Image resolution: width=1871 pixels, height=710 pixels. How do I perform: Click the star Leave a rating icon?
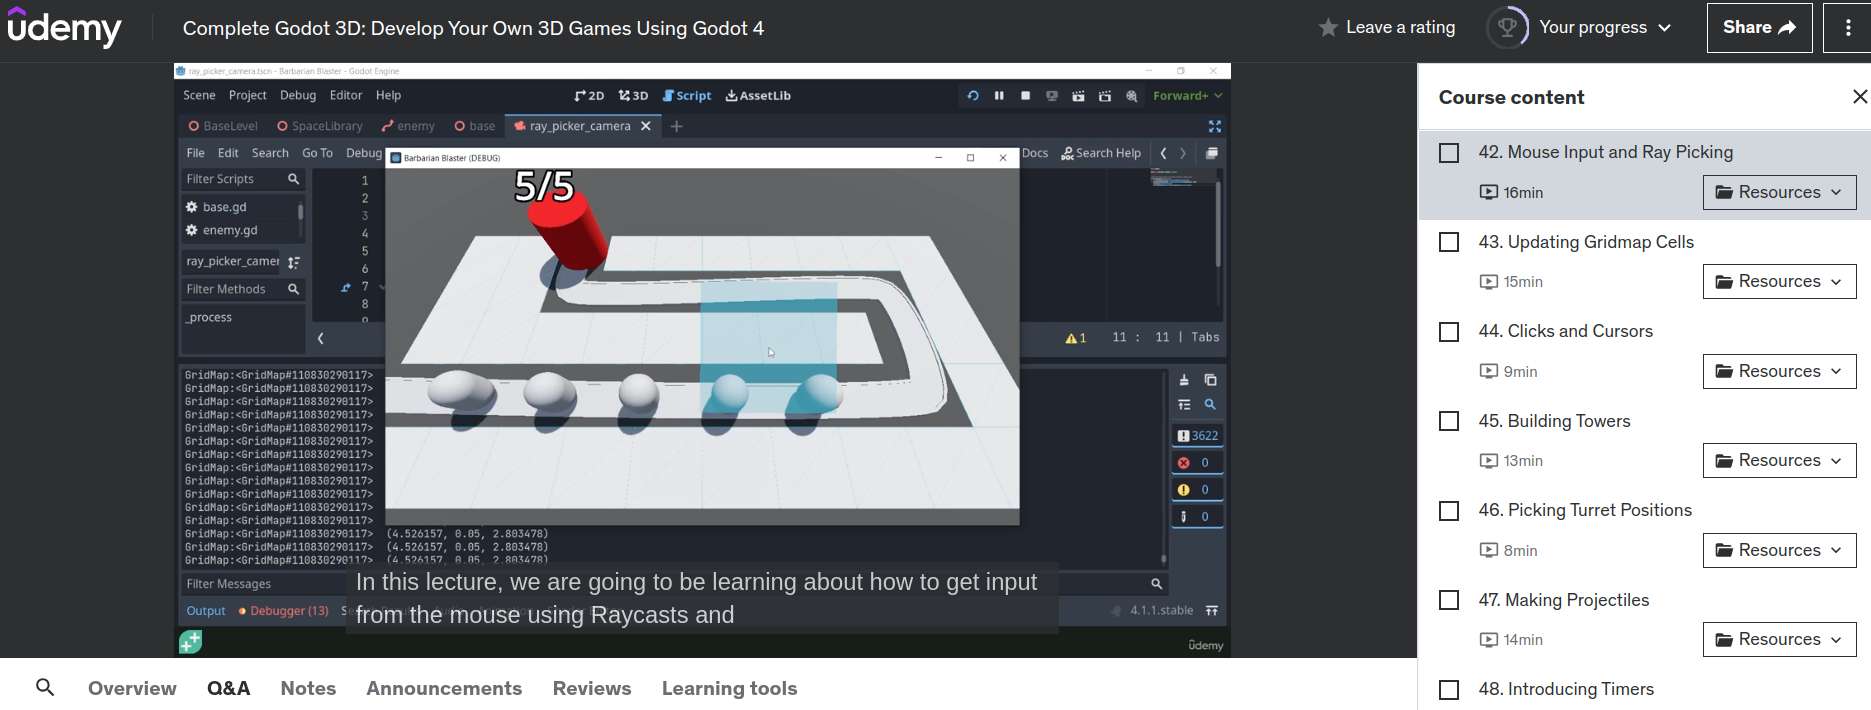coord(1328,28)
